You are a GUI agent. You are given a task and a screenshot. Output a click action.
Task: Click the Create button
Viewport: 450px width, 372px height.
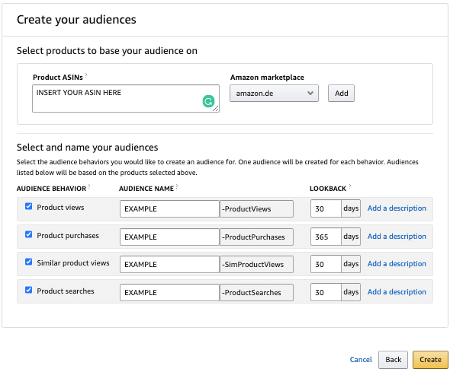click(430, 360)
